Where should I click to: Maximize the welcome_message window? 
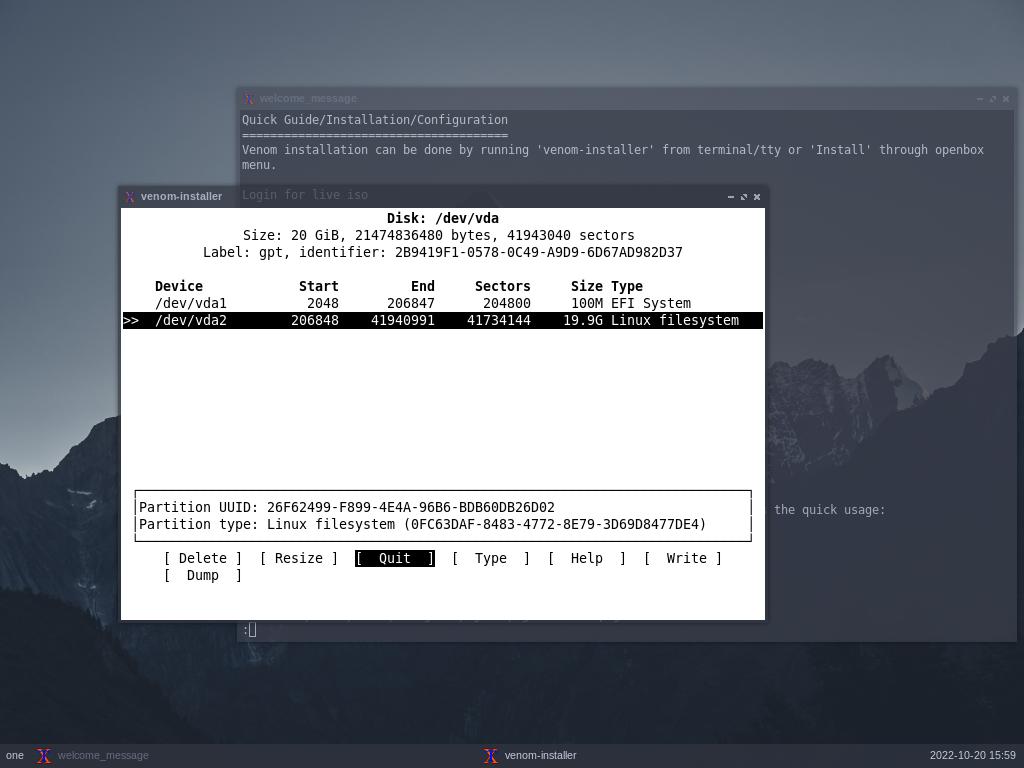pos(993,99)
